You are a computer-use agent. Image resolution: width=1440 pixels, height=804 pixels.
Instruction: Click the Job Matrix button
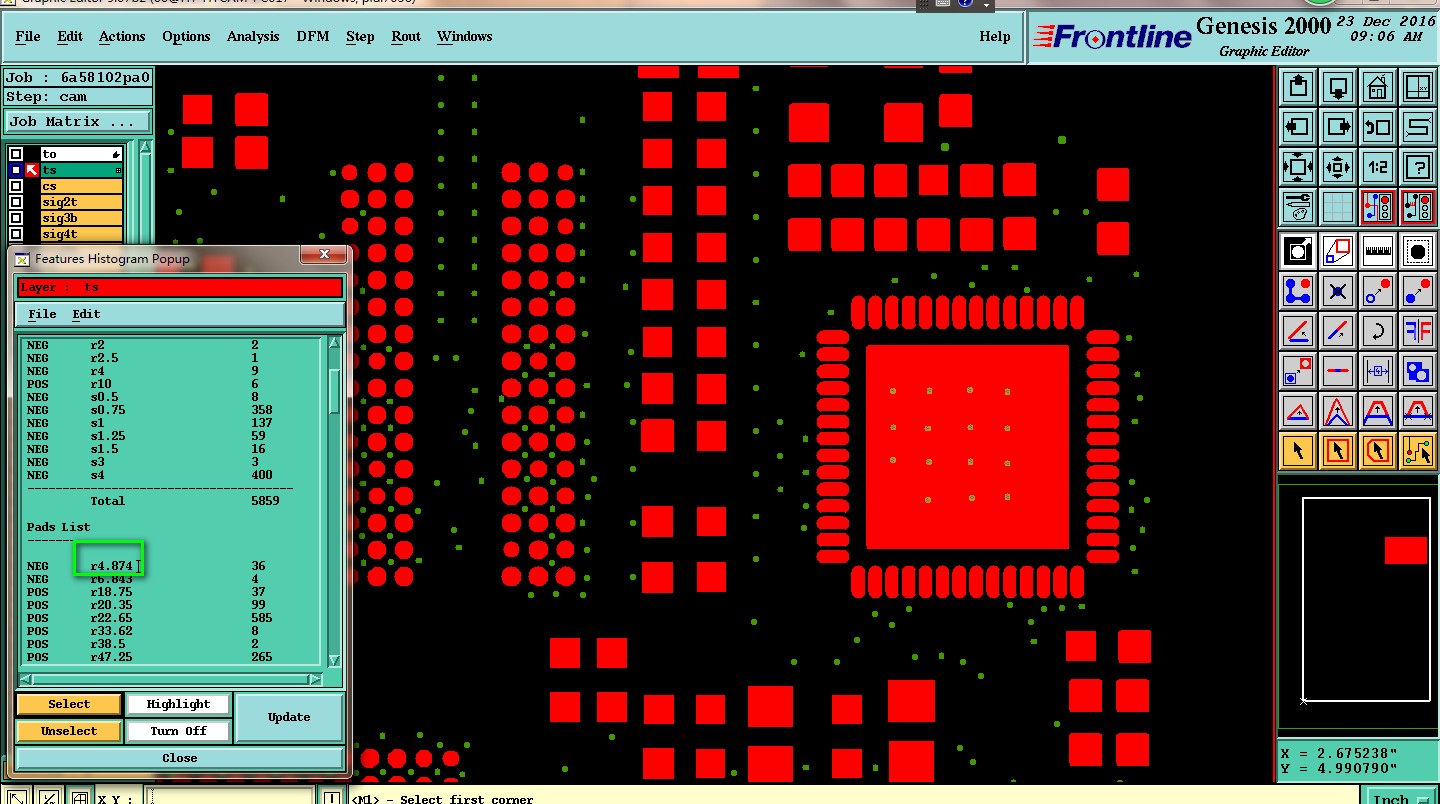tap(78, 122)
